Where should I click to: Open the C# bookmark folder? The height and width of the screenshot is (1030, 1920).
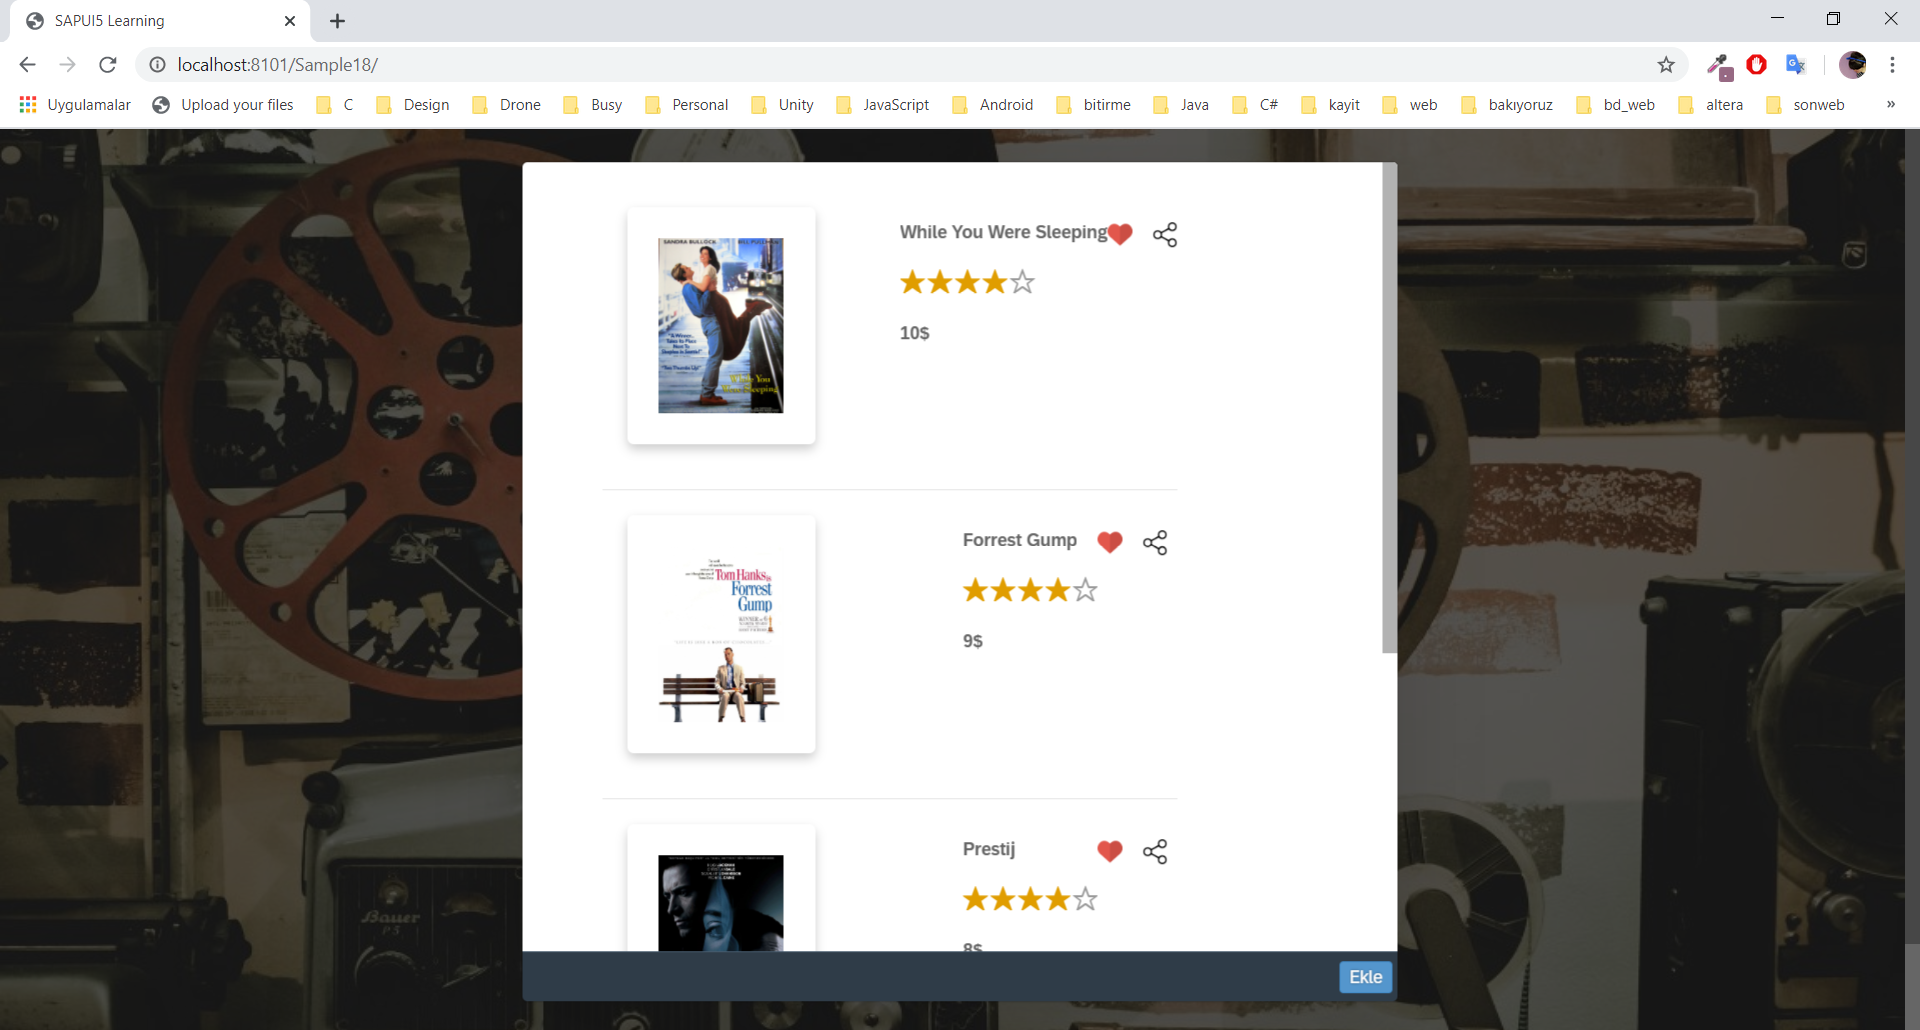click(1256, 104)
